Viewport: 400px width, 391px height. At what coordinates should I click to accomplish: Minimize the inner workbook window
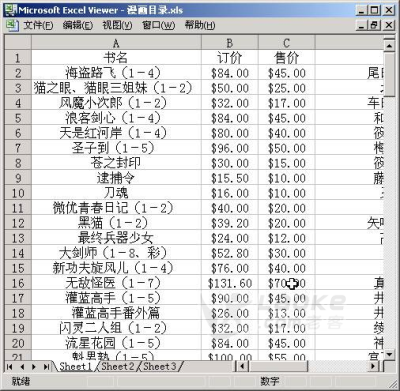point(362,25)
